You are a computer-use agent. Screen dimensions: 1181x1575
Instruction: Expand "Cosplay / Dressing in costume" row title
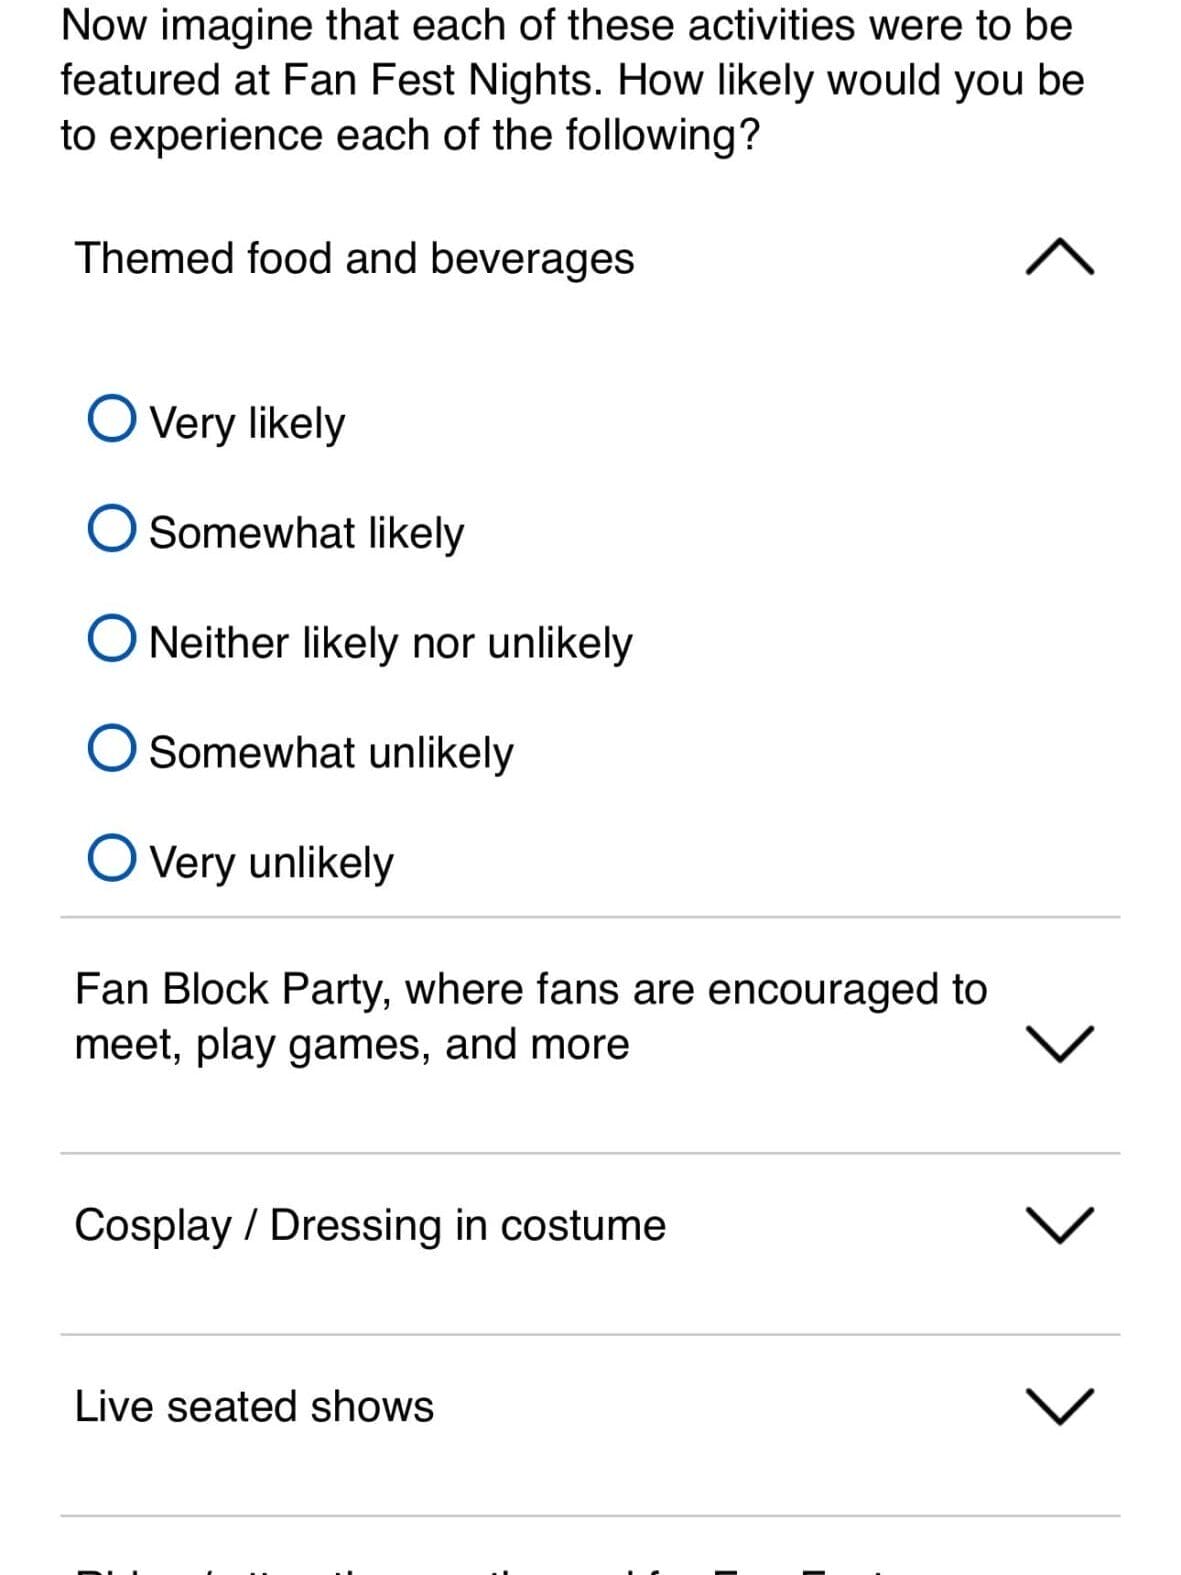click(370, 1225)
